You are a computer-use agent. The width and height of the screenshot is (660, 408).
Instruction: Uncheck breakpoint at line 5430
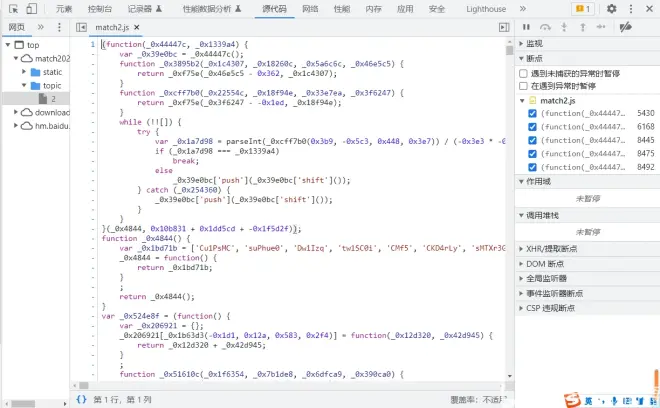[532, 114]
